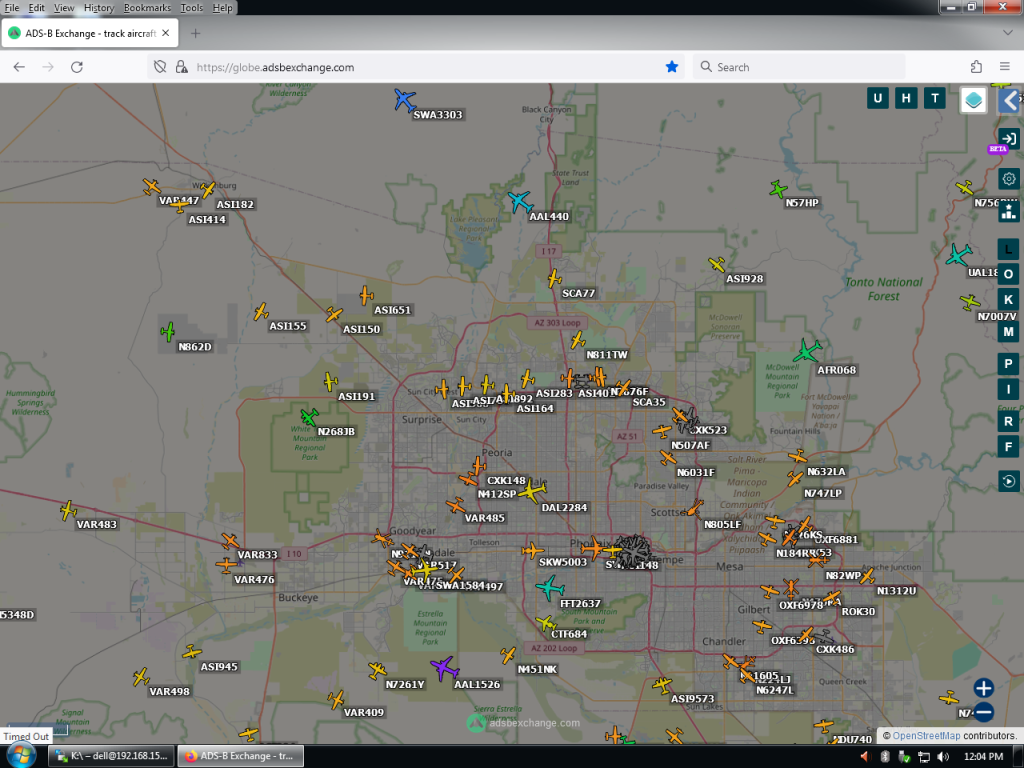The height and width of the screenshot is (768, 1024).
Task: Toggle the F button in the sidebar
Action: click(1008, 447)
